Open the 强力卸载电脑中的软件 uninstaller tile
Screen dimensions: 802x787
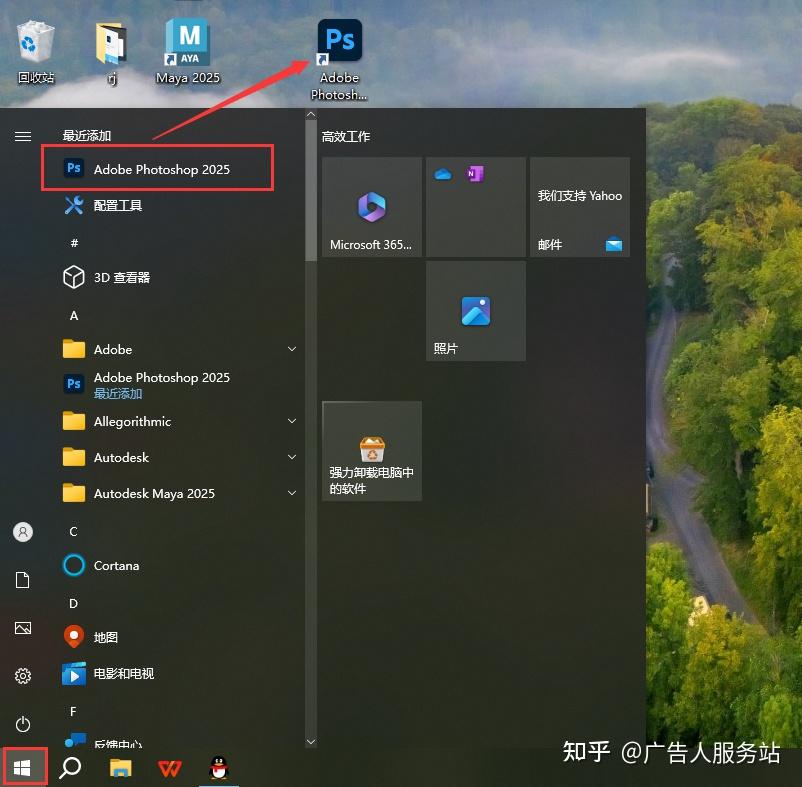371,450
